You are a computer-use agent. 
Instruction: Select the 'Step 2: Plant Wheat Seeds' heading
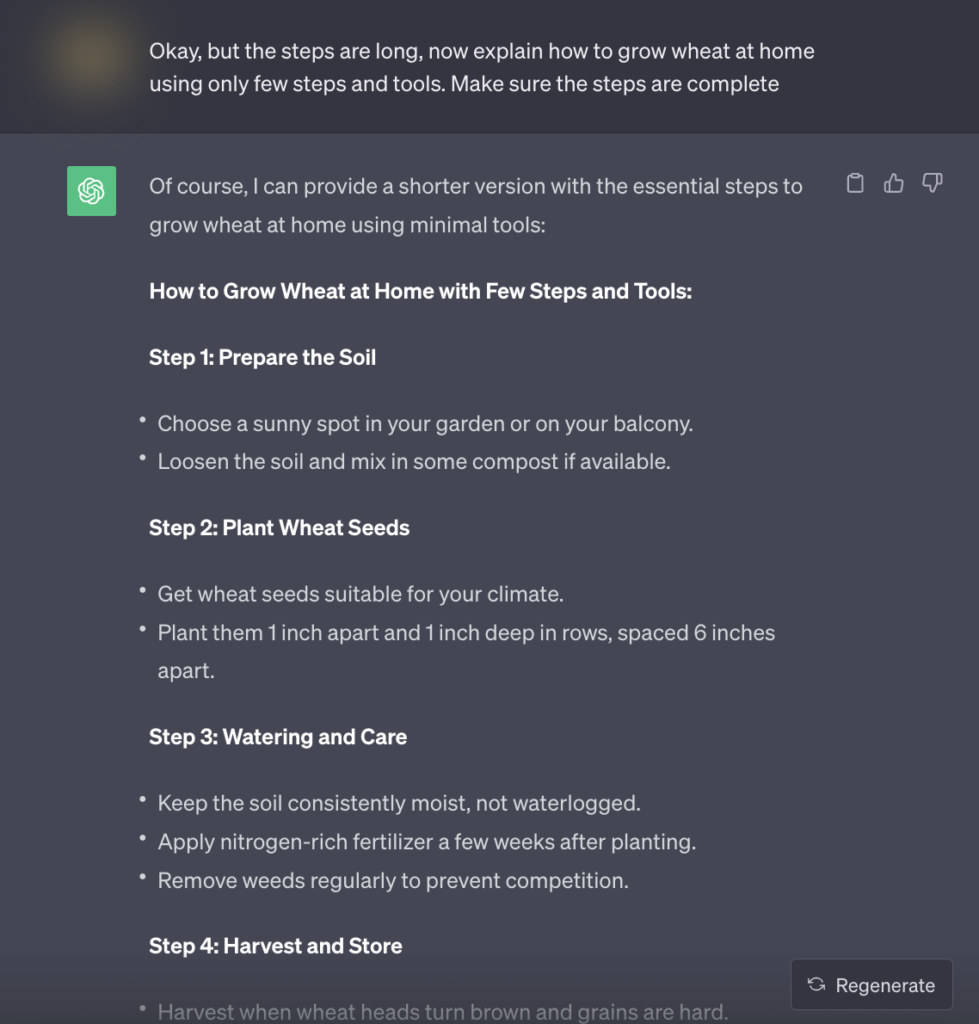(279, 528)
